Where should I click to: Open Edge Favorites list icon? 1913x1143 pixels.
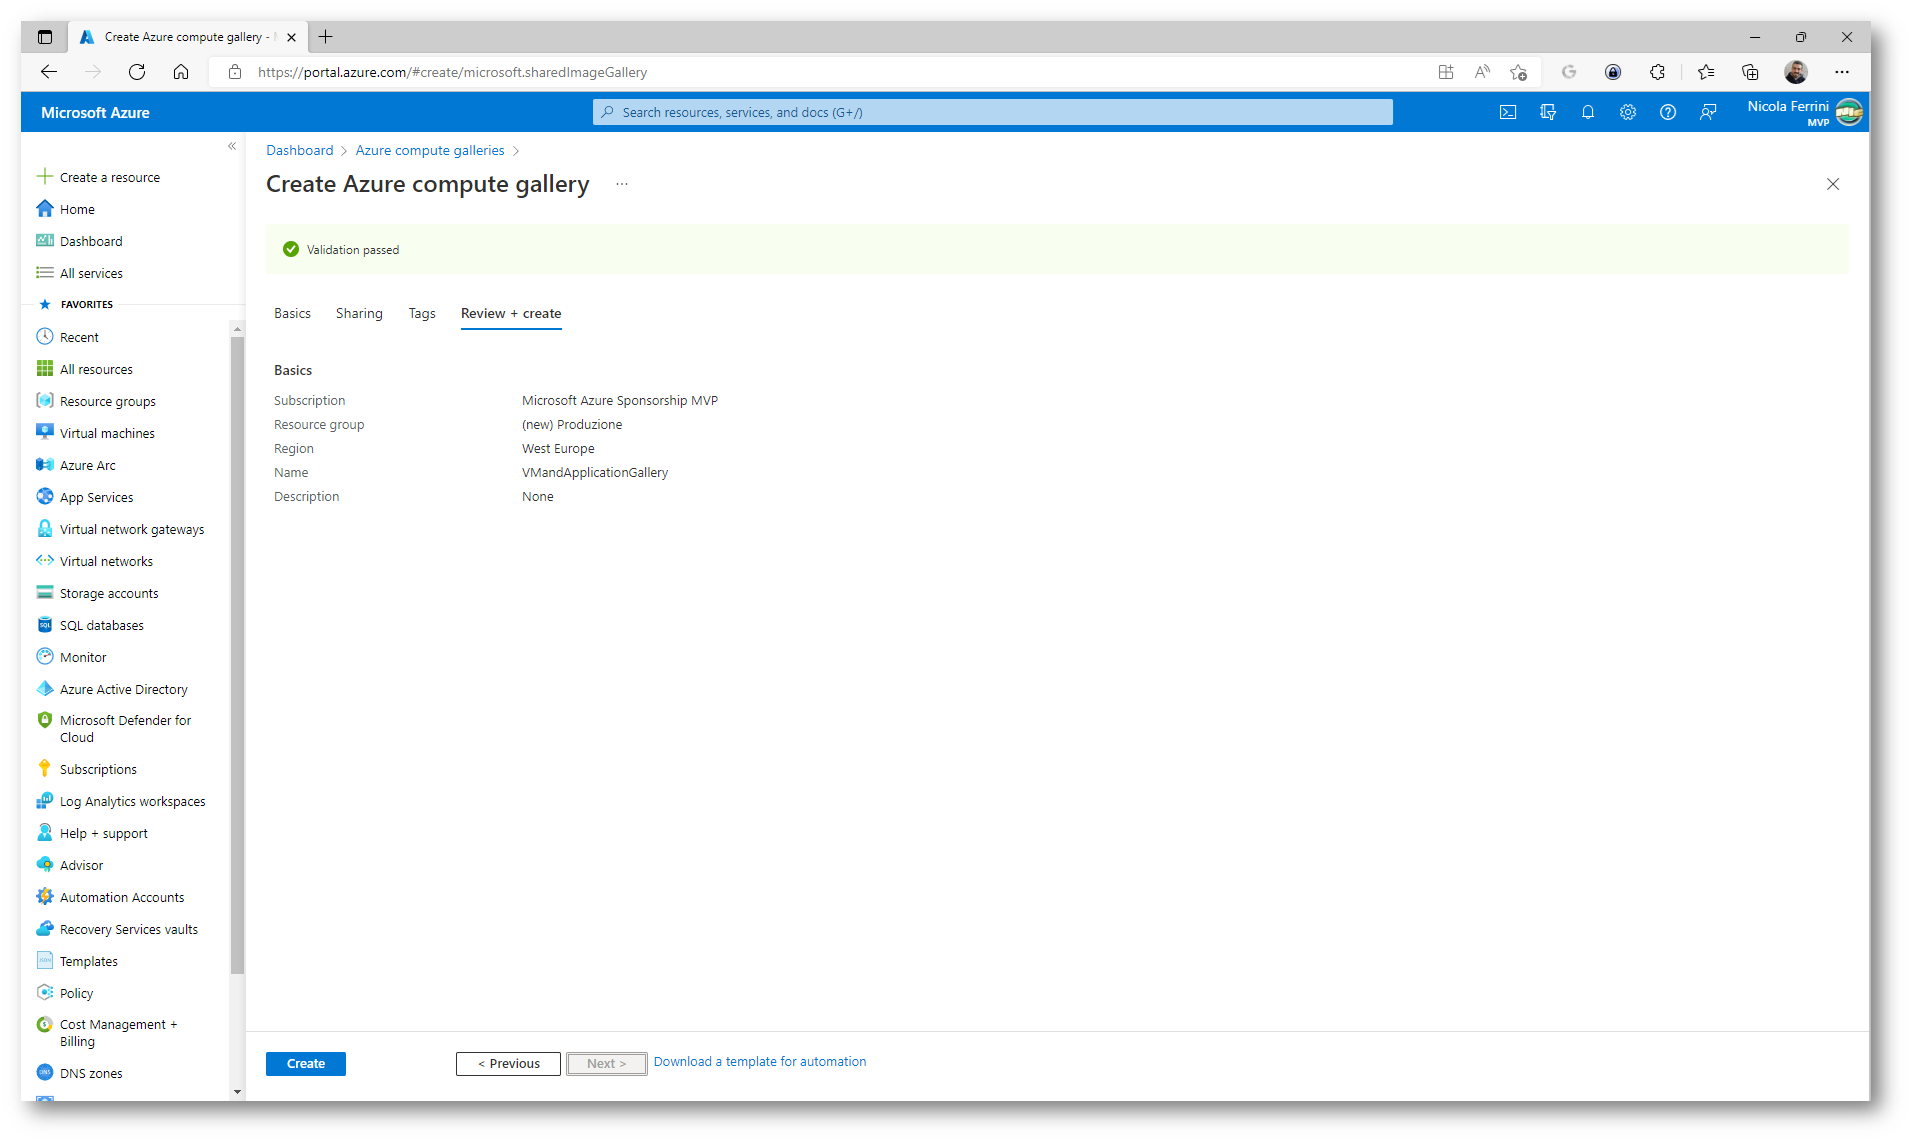[1706, 72]
